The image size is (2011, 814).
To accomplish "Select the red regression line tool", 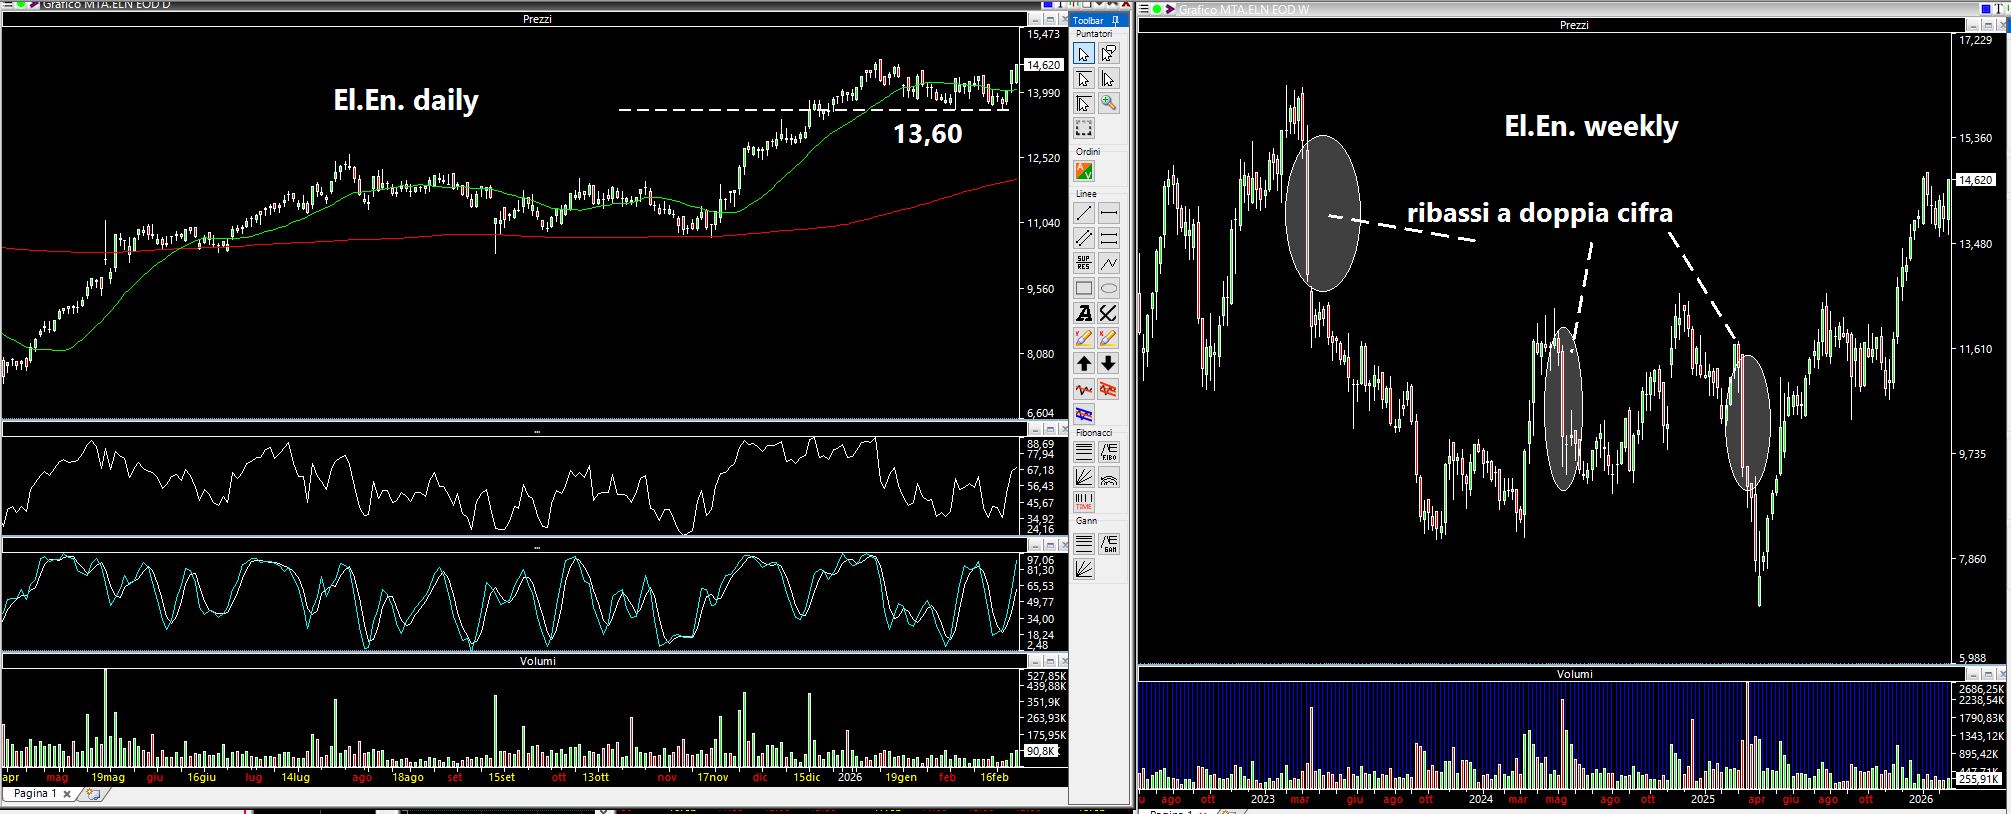I will tap(1084, 389).
